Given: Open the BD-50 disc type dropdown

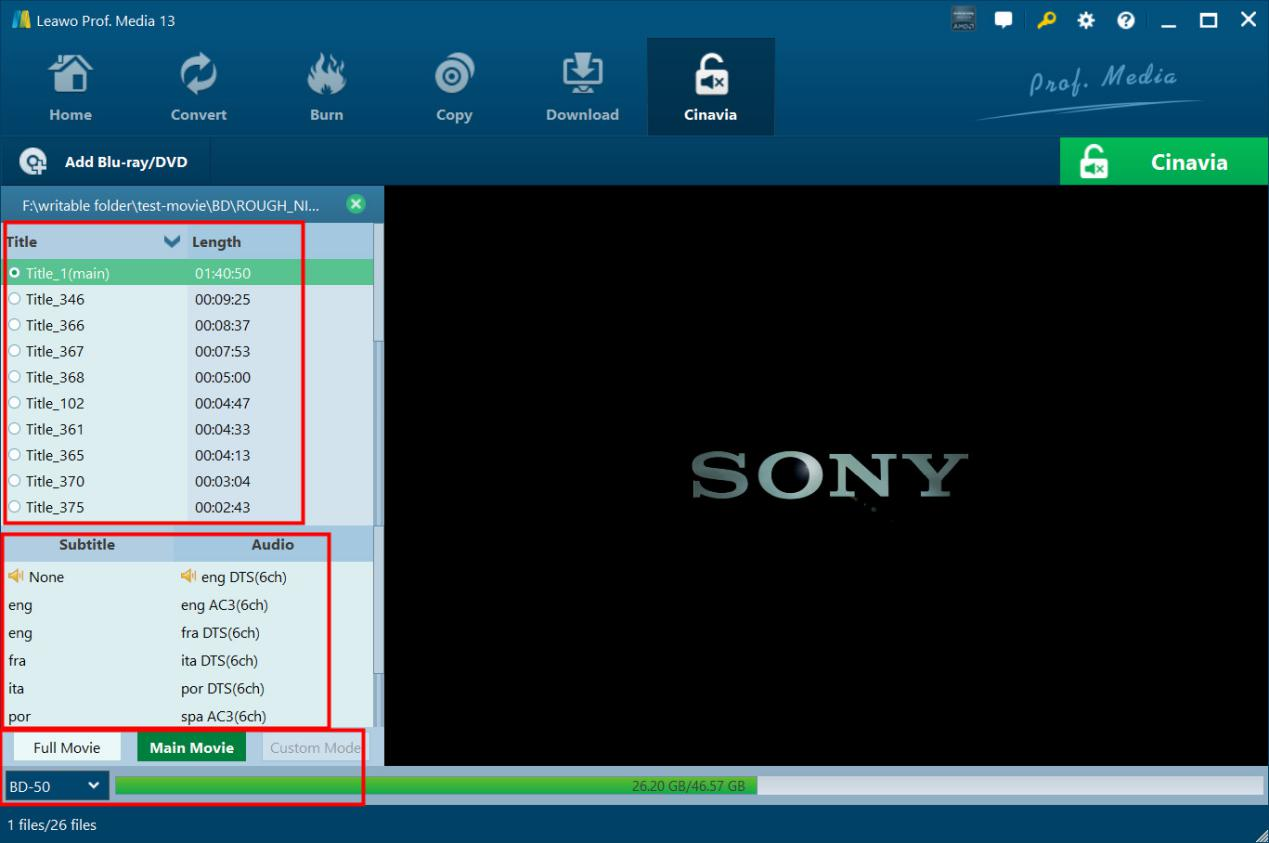Looking at the screenshot, I should pos(55,786).
